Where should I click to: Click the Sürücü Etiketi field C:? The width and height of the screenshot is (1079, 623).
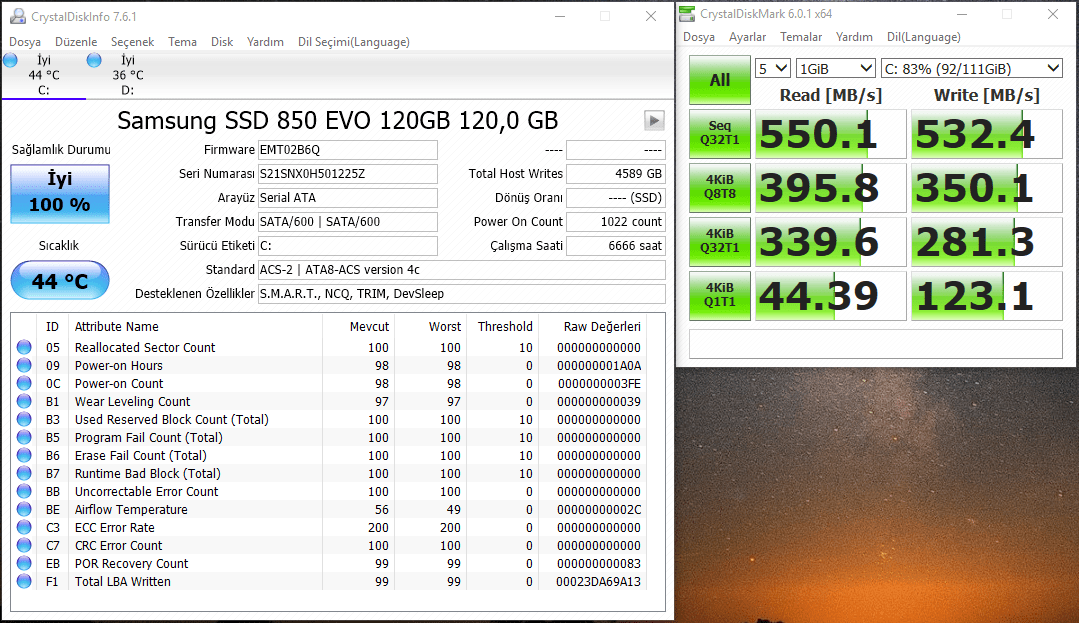coord(348,246)
